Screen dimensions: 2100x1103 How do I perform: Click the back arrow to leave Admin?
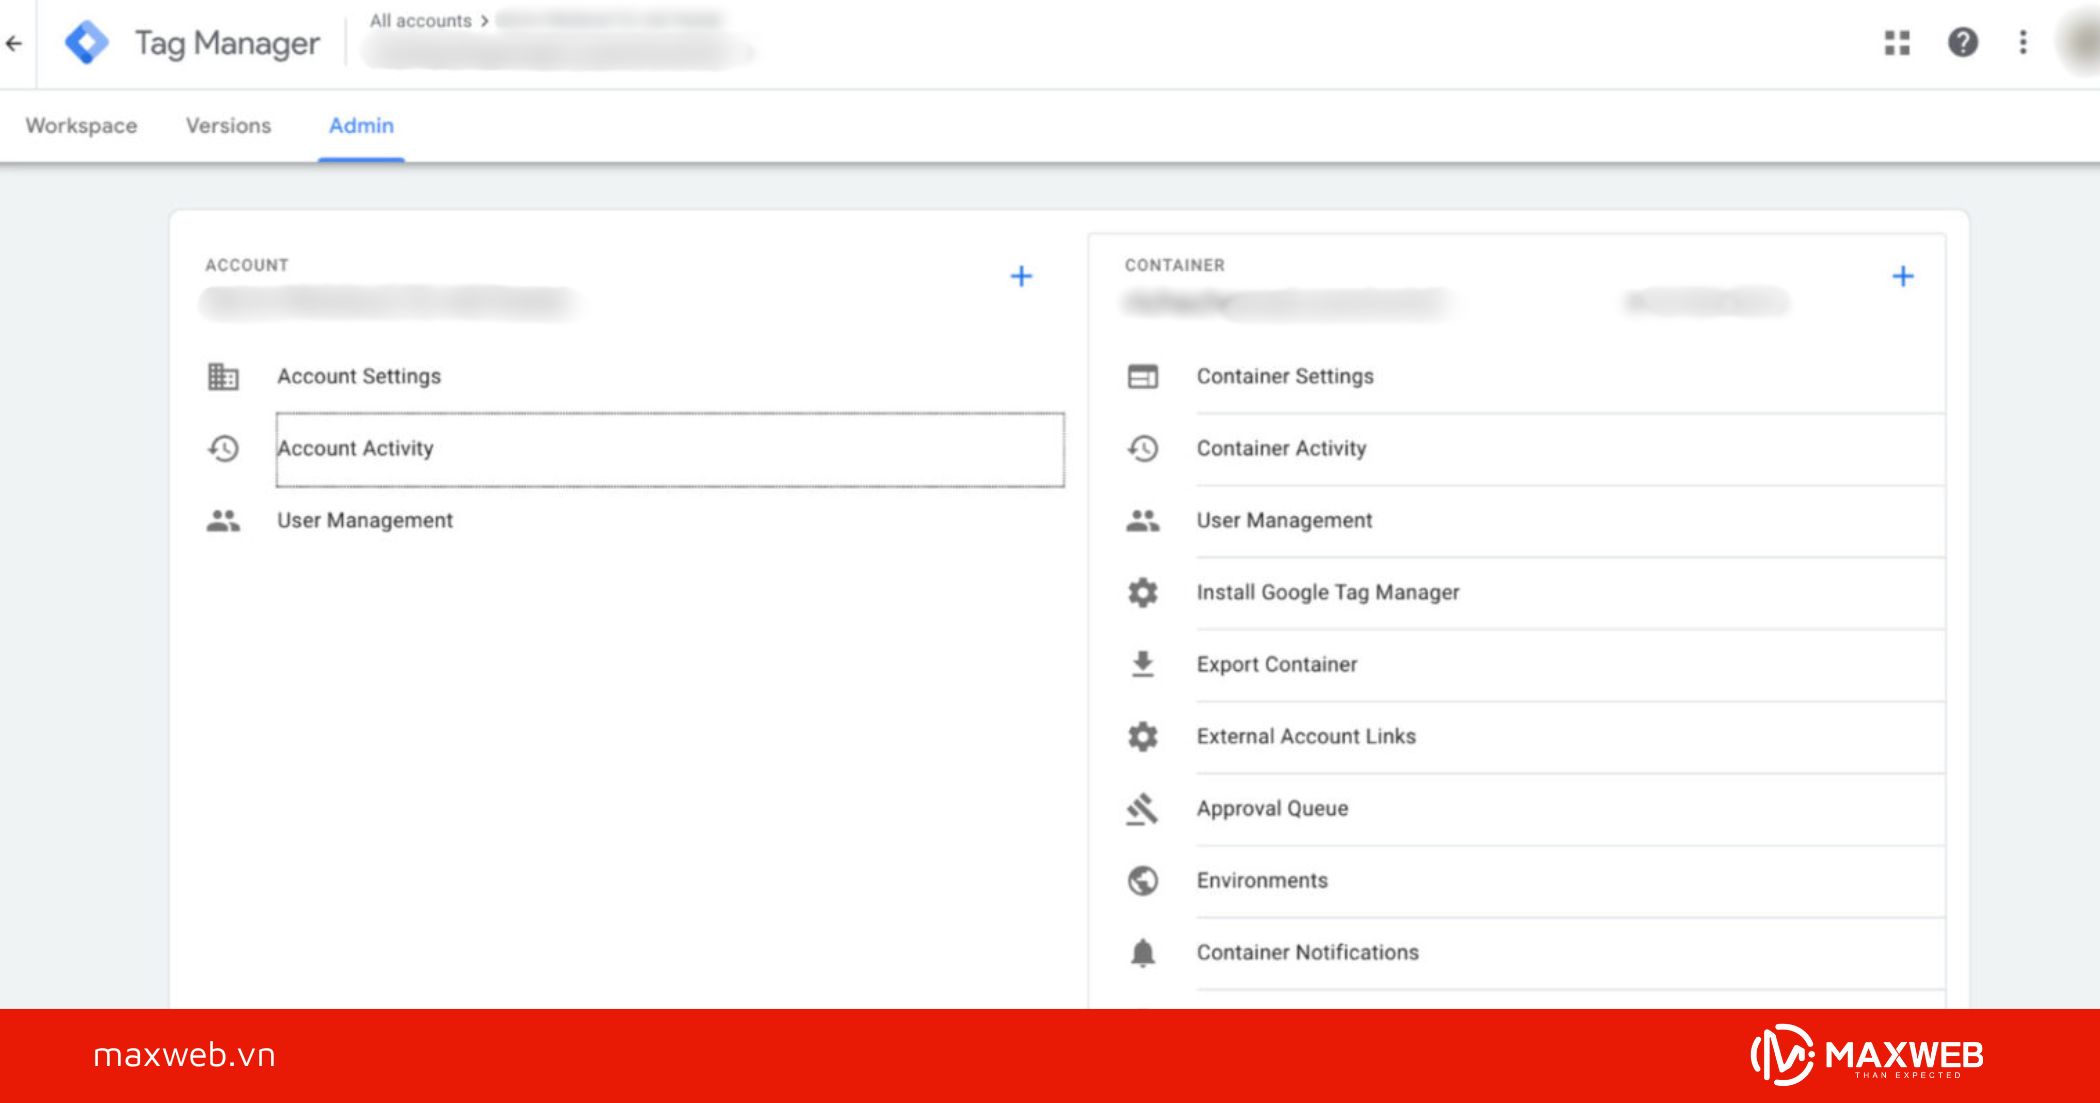(14, 43)
